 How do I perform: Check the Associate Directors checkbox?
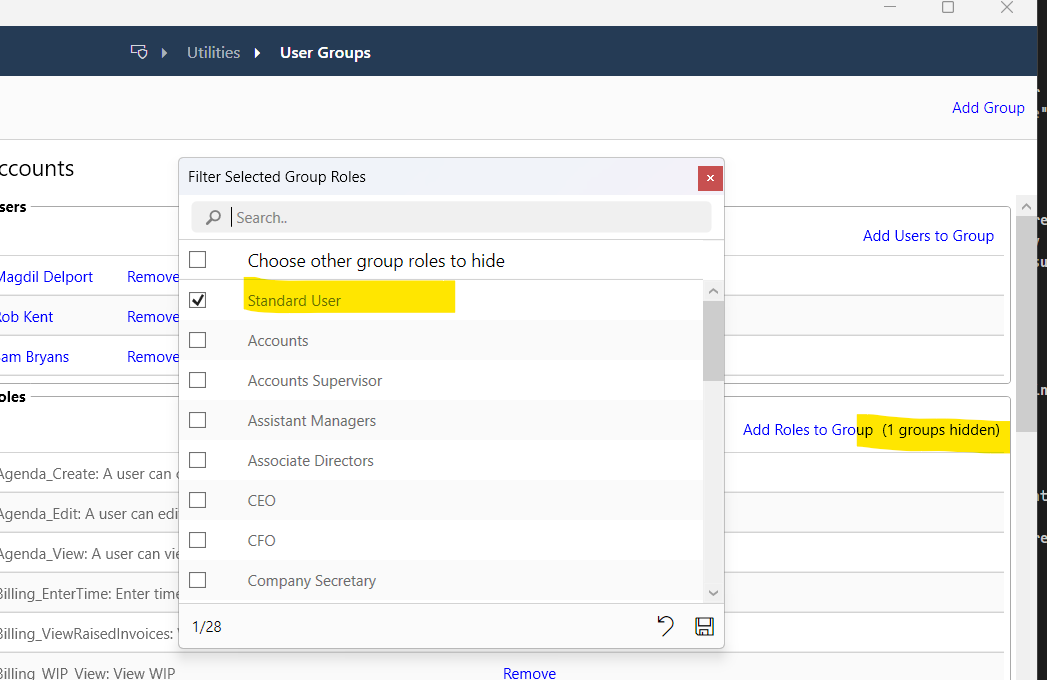pos(198,460)
